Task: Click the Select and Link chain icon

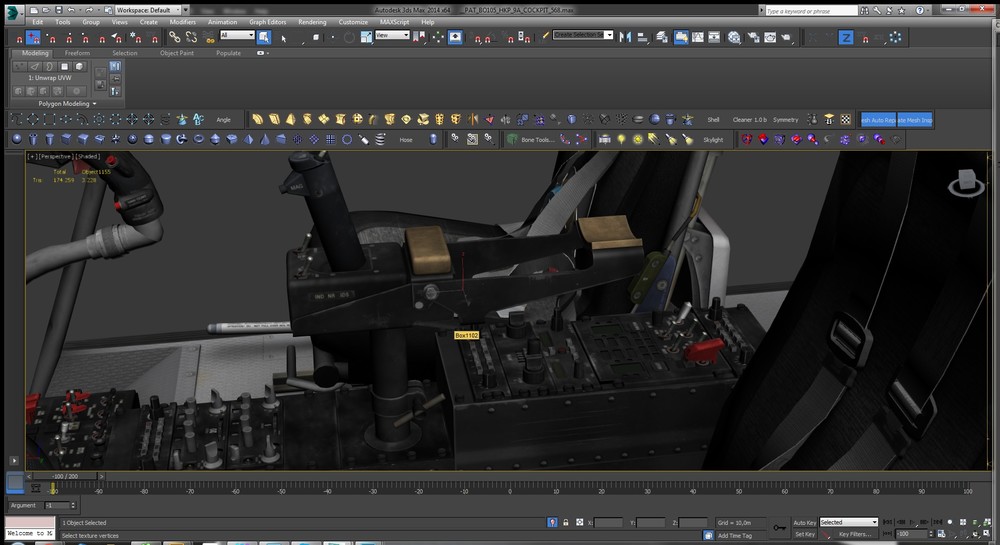Action: point(175,37)
